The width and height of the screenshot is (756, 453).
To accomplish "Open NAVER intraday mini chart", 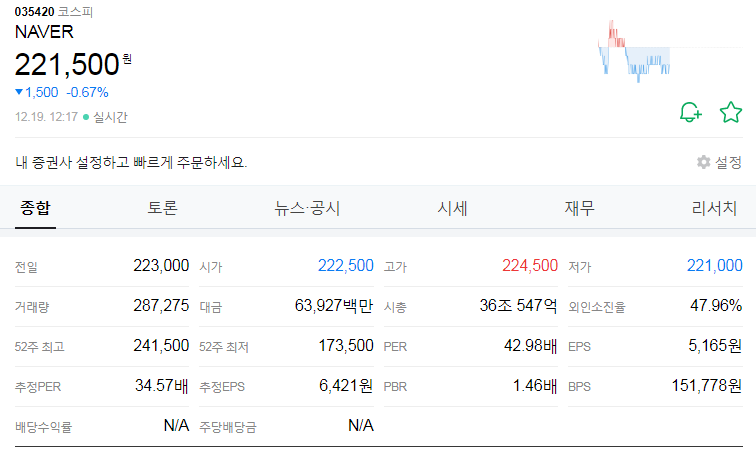I will point(670,51).
